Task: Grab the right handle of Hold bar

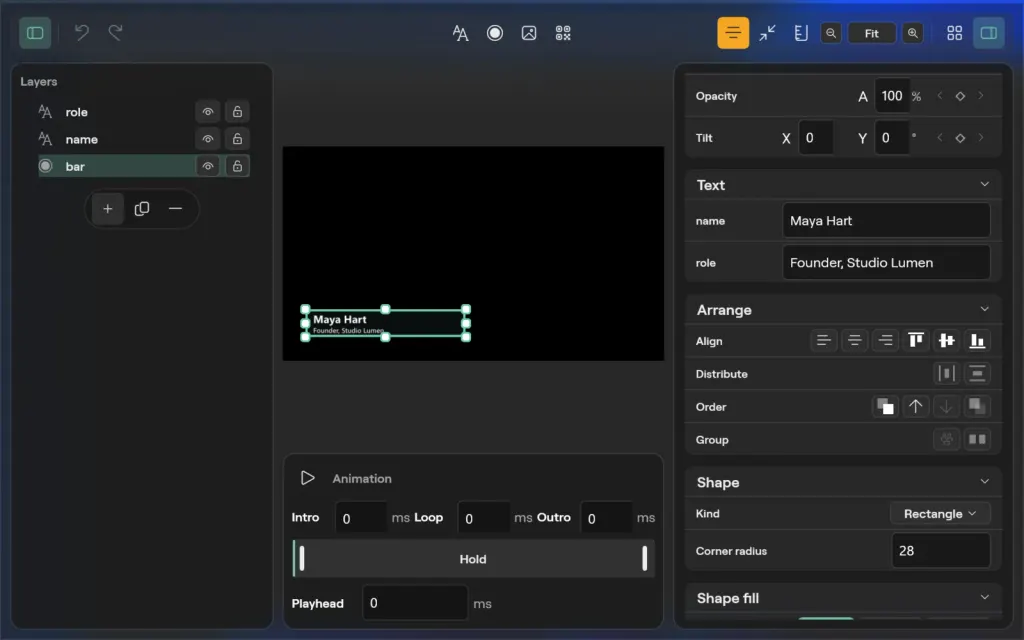Action: tap(645, 559)
